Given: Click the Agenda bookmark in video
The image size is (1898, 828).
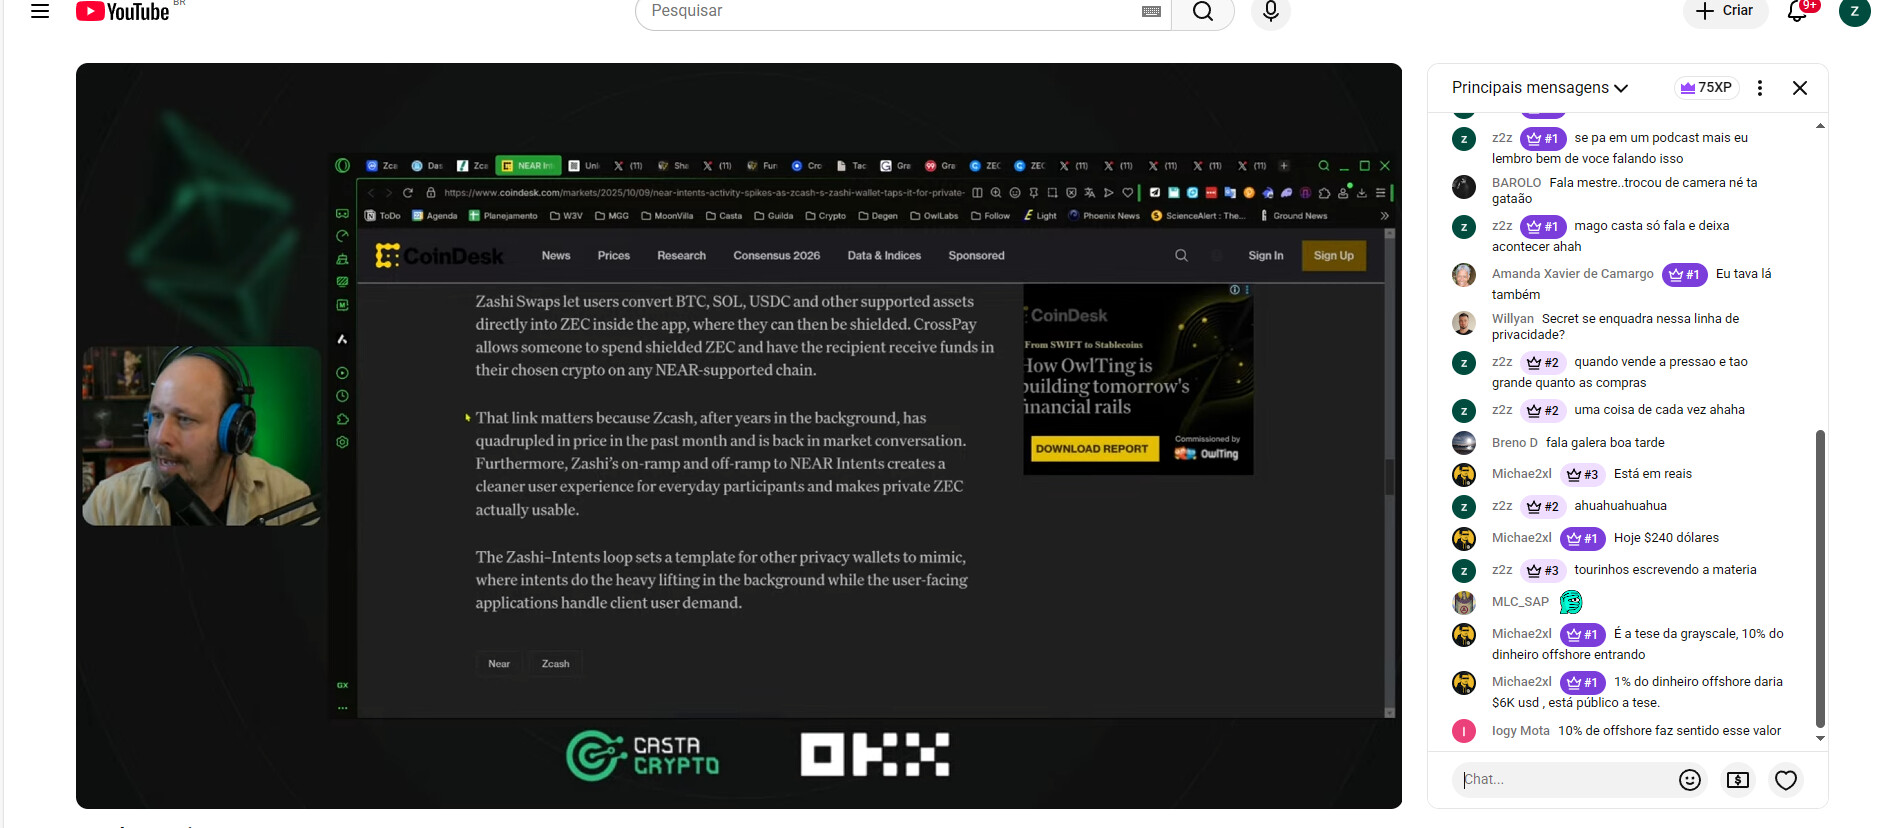Looking at the screenshot, I should tap(435, 216).
